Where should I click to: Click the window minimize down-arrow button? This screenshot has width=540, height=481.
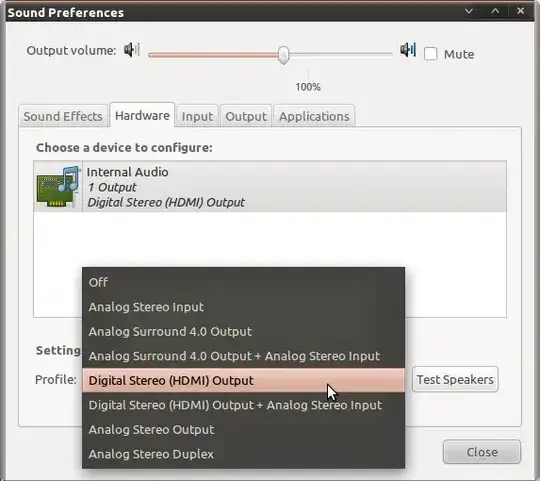click(x=469, y=11)
